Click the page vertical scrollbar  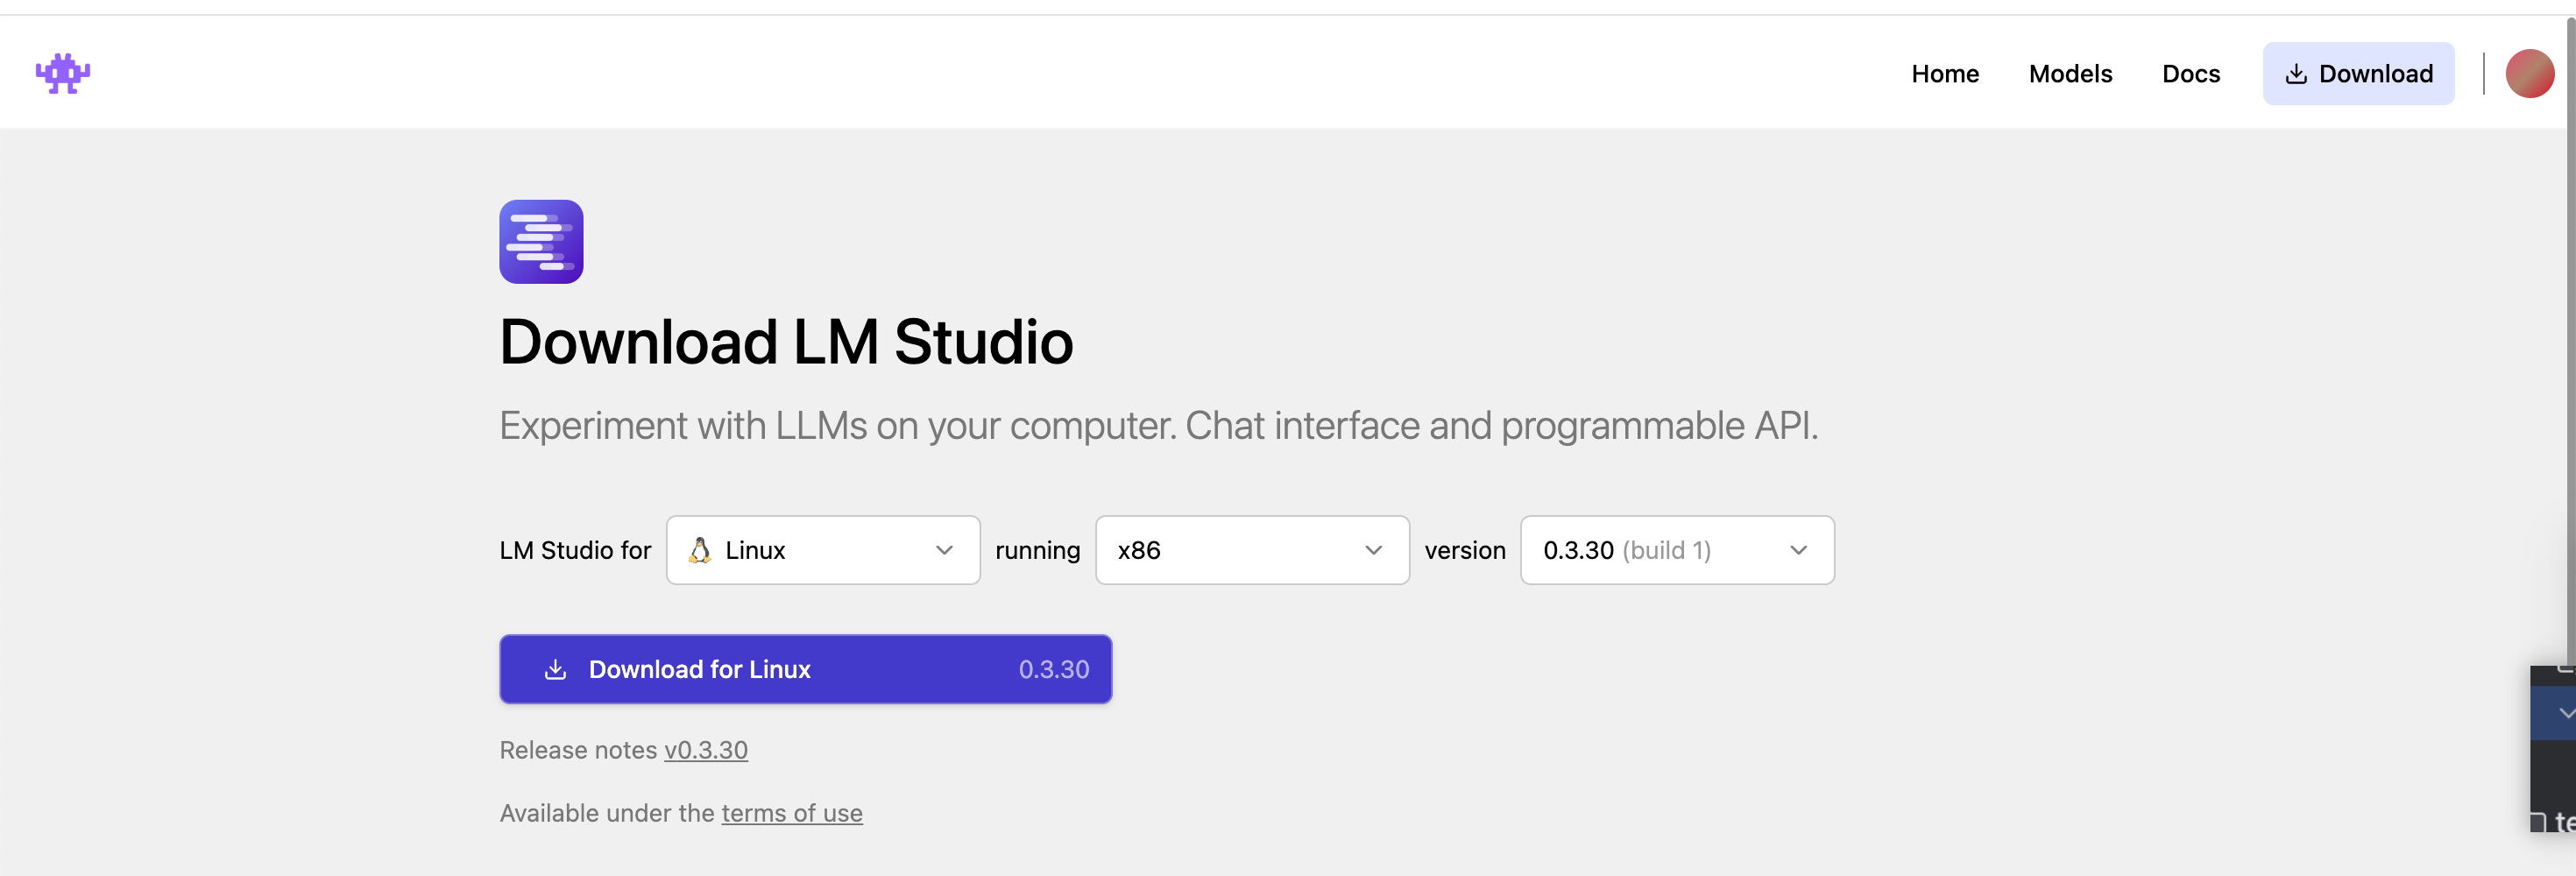[2570, 340]
